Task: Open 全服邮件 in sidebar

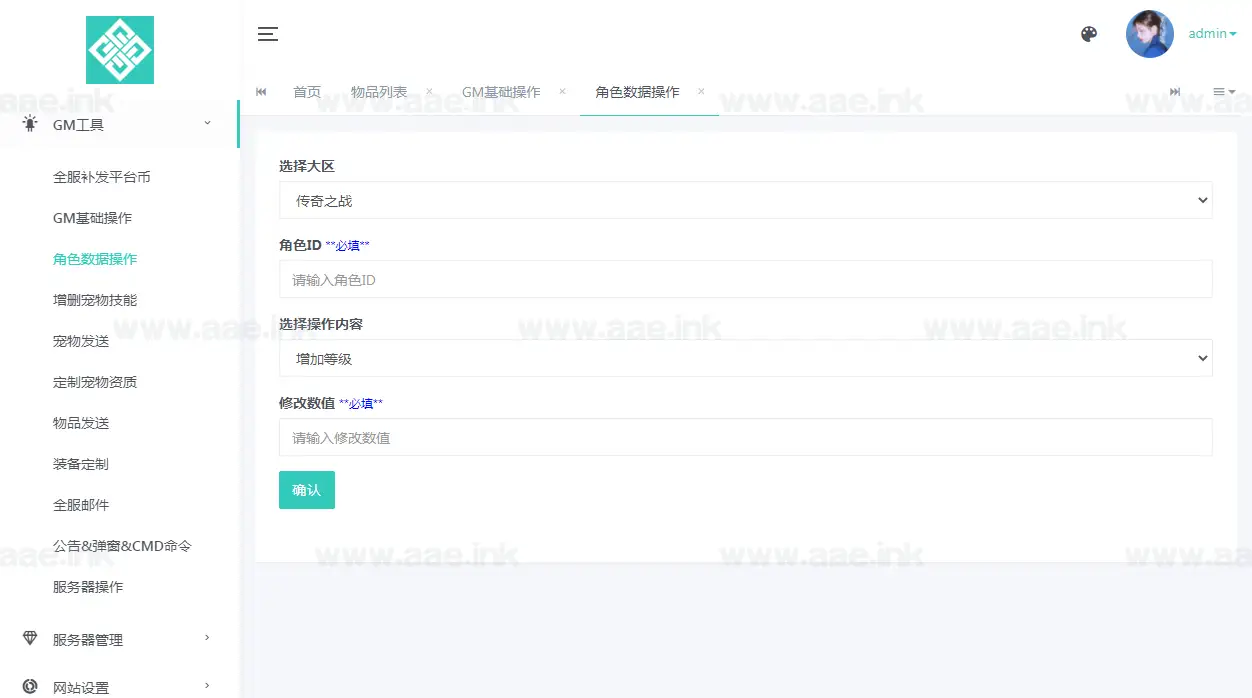Action: click(x=81, y=505)
